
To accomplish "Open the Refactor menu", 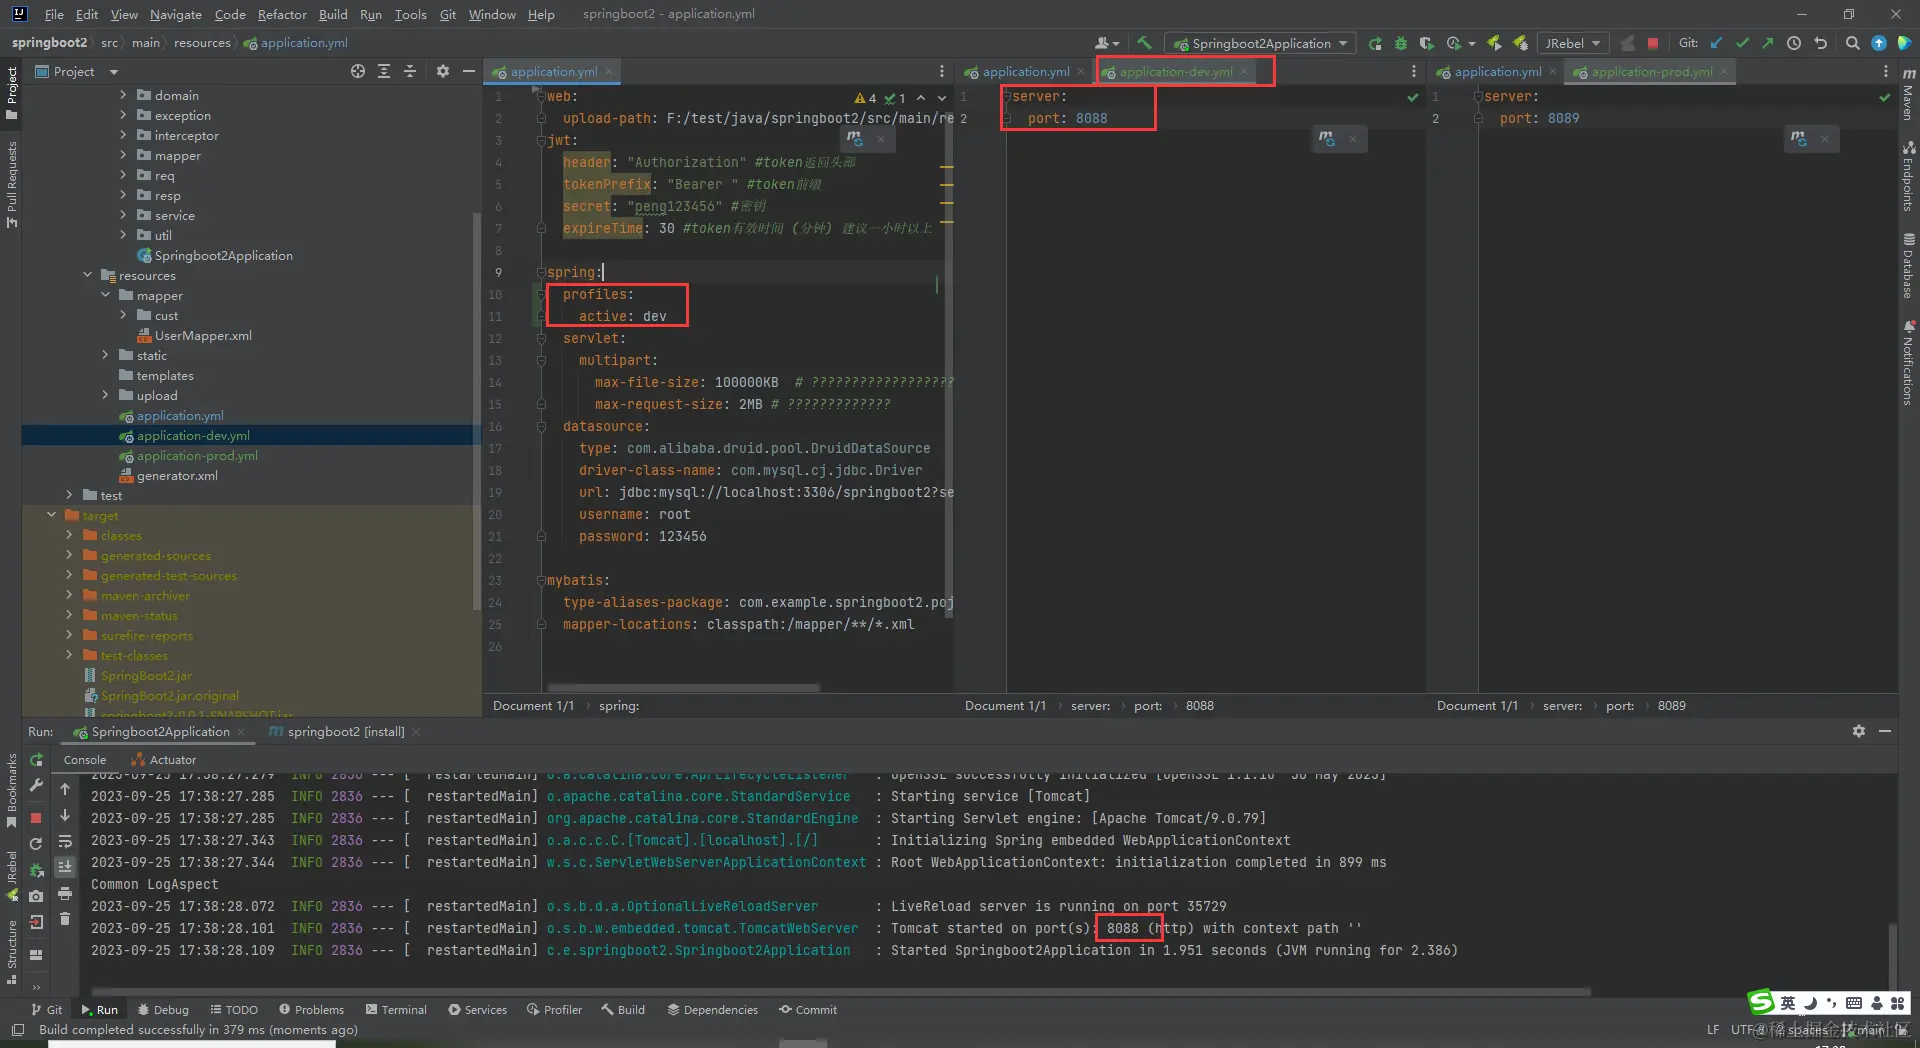I will coord(282,14).
